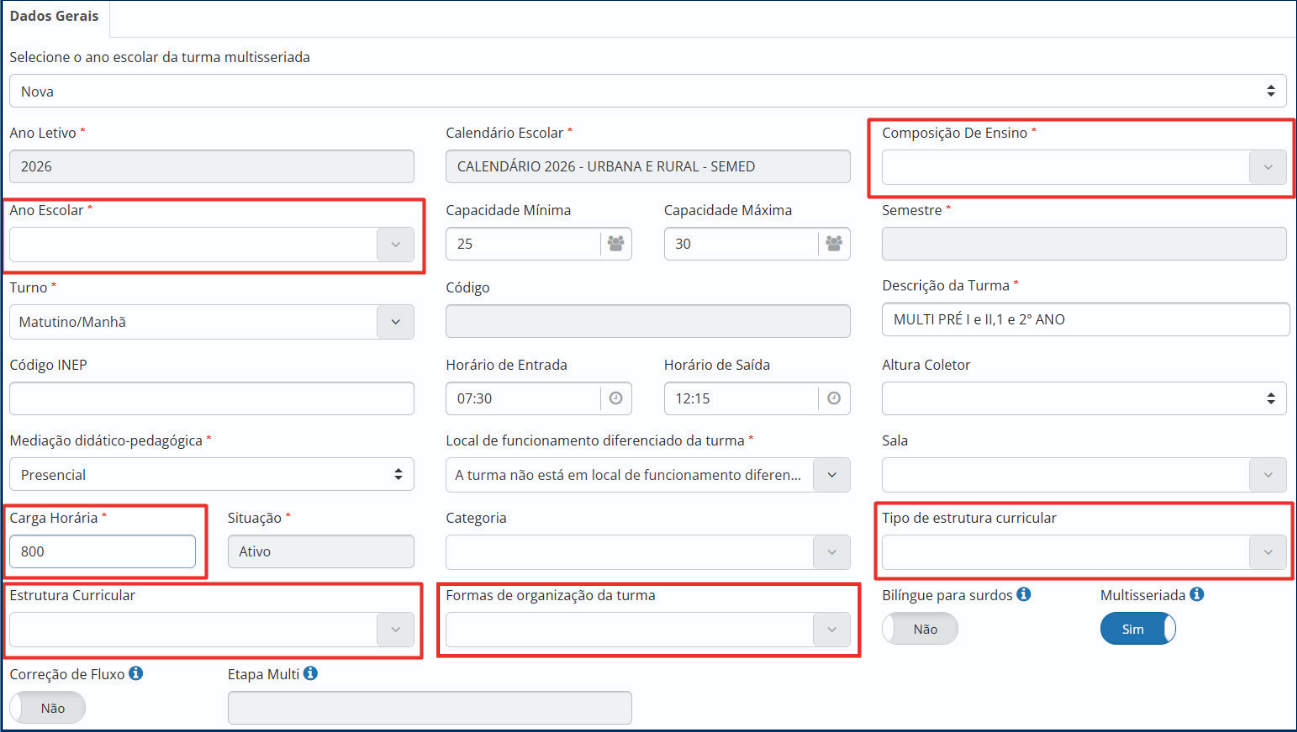The width and height of the screenshot is (1297, 732).
Task: Select the Dados Gerais tab
Action: [54, 17]
